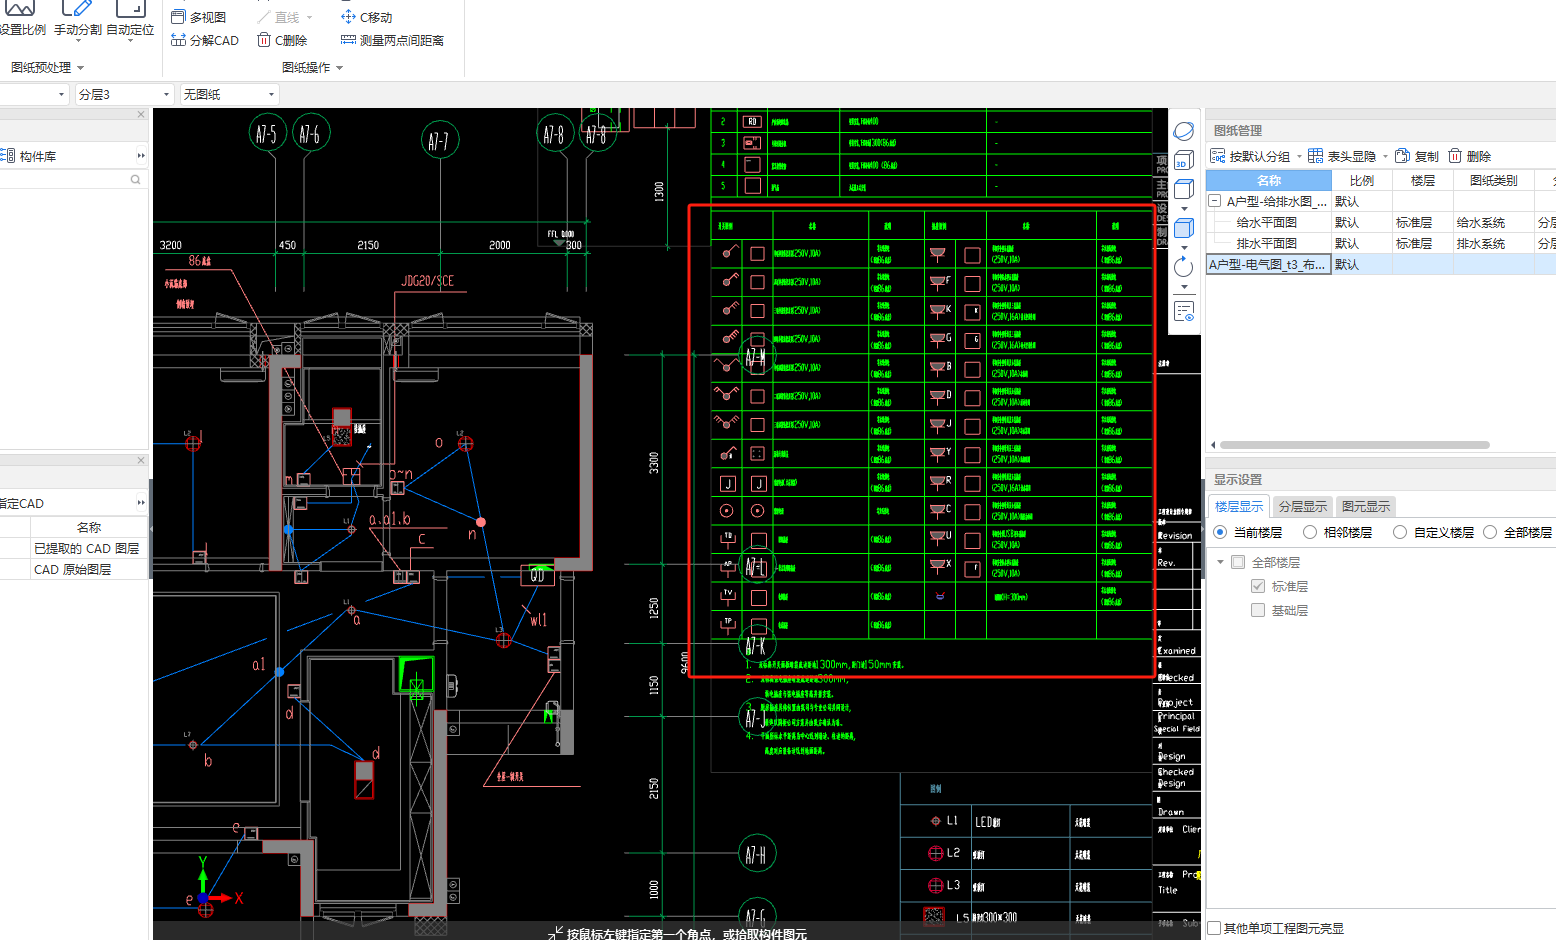1556x940 pixels.
Task: Click the wireframe cube view icon
Action: (x=1184, y=189)
